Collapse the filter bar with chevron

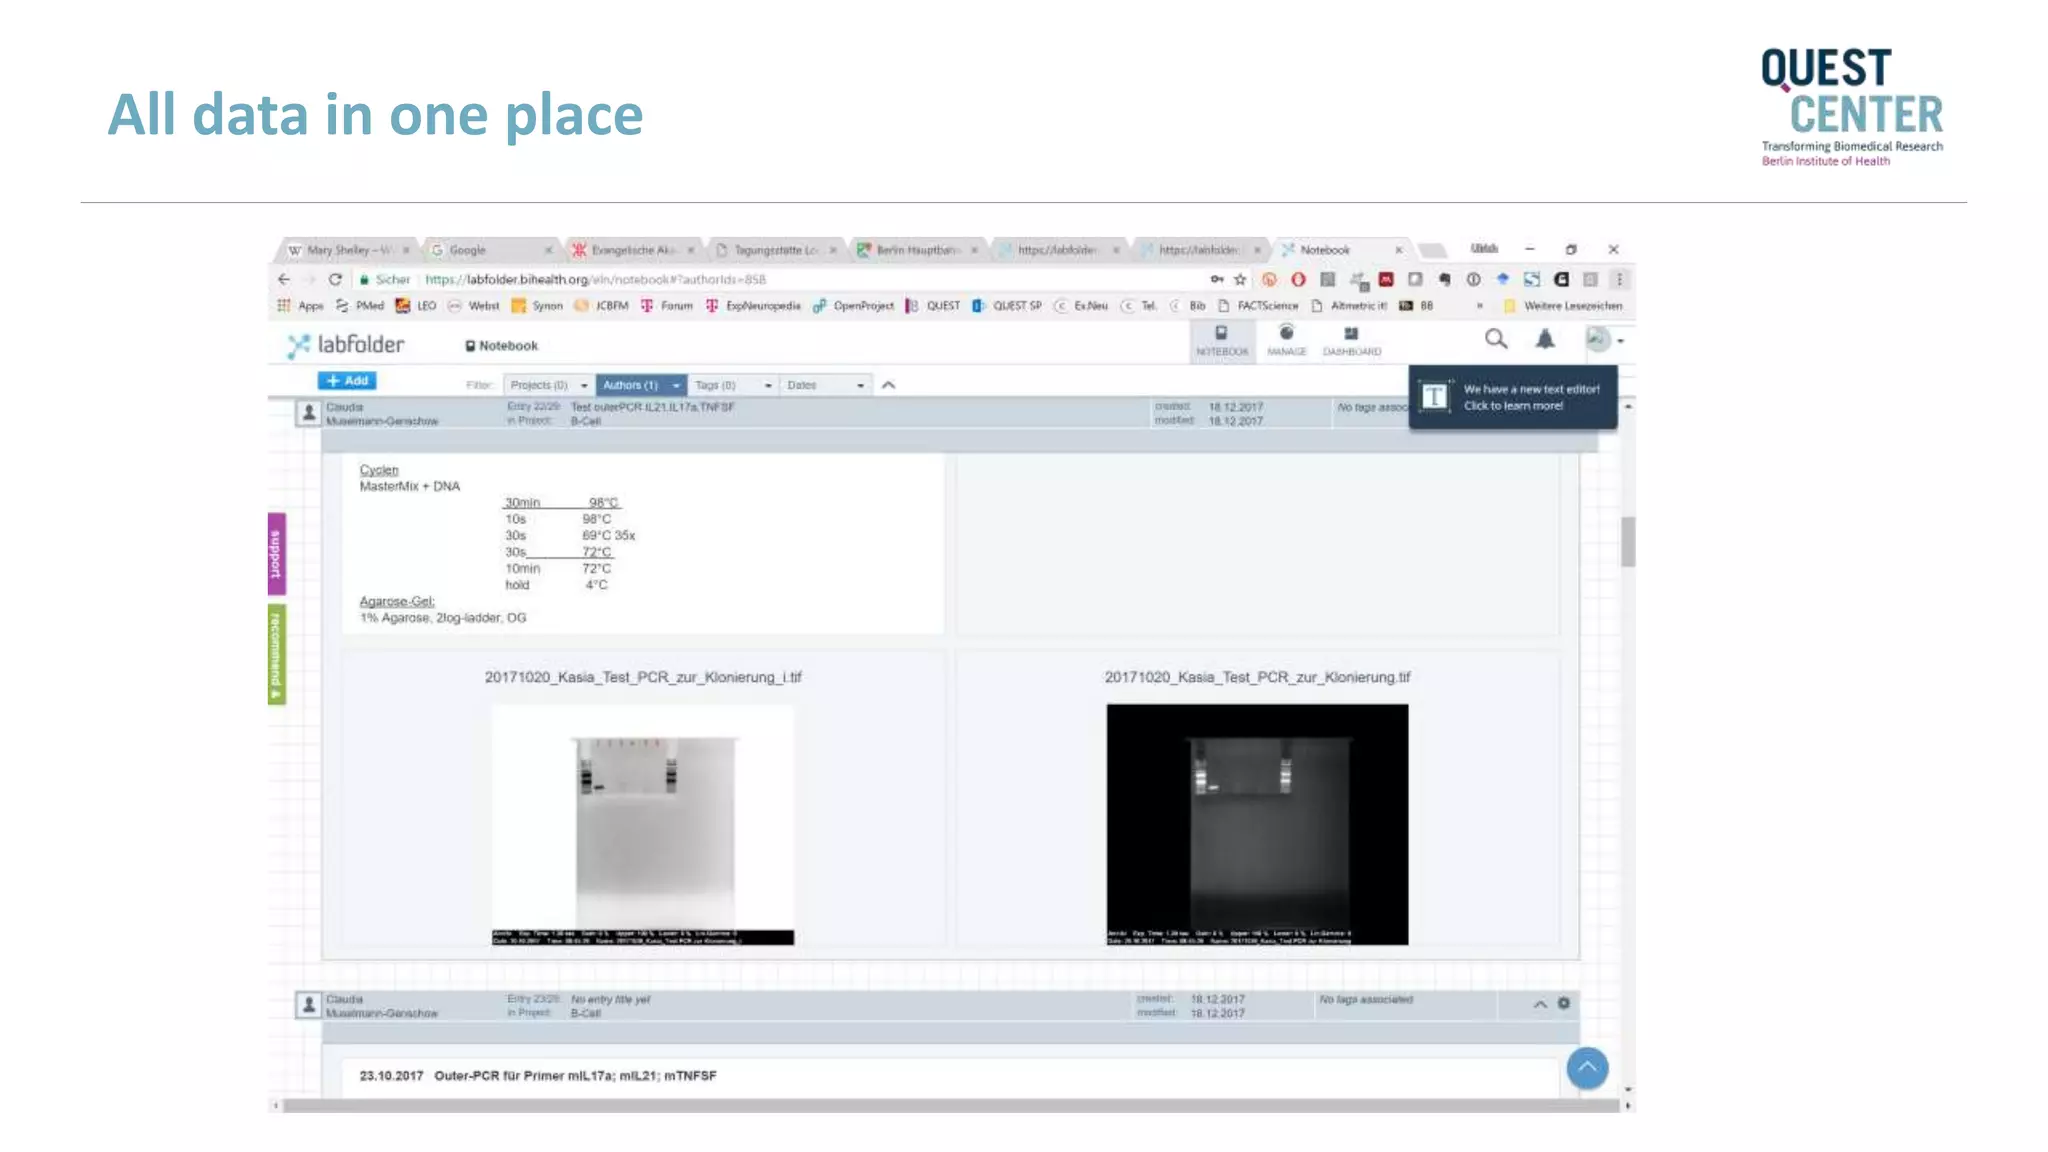[888, 385]
